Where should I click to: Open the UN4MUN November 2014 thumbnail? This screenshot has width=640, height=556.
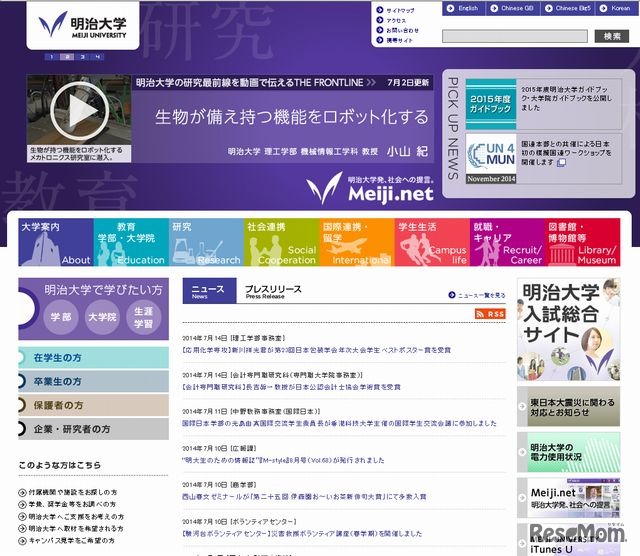[x=491, y=159]
